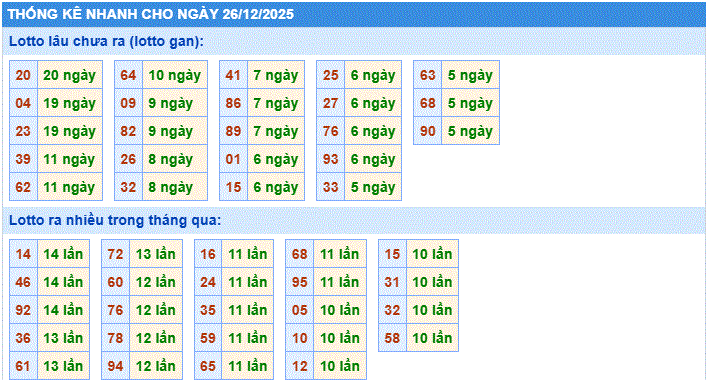Click number cell 35 in the frequent lotto table
This screenshot has height=380, width=708.
(x=208, y=310)
